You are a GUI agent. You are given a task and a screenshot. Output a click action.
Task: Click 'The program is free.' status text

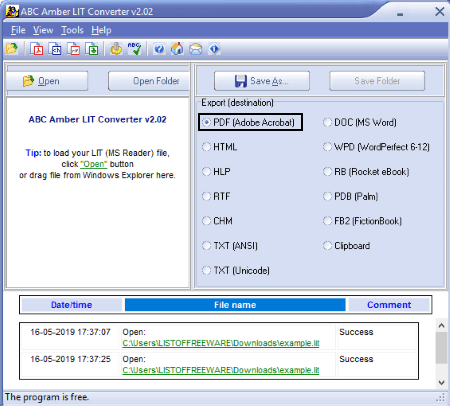(47, 397)
